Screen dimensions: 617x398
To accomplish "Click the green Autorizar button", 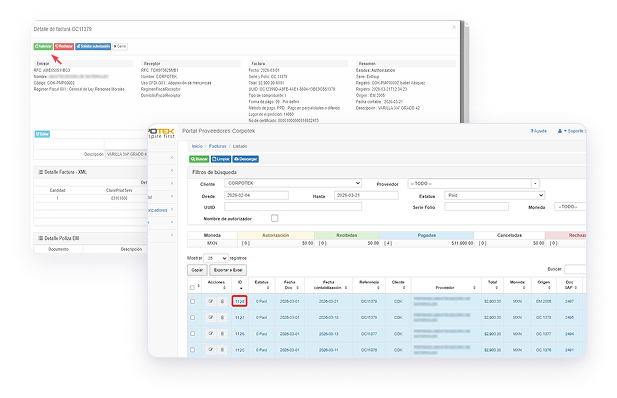I will [43, 46].
